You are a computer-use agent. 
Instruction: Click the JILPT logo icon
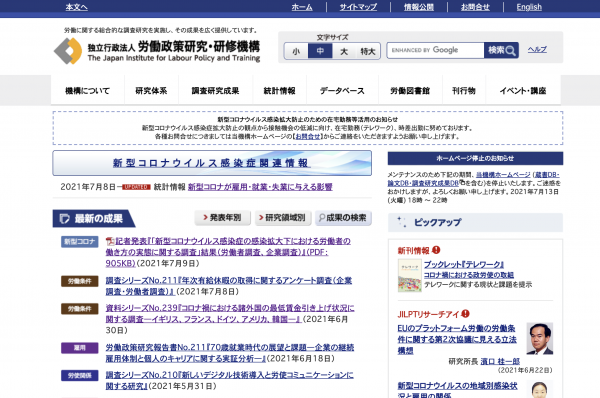[68, 51]
